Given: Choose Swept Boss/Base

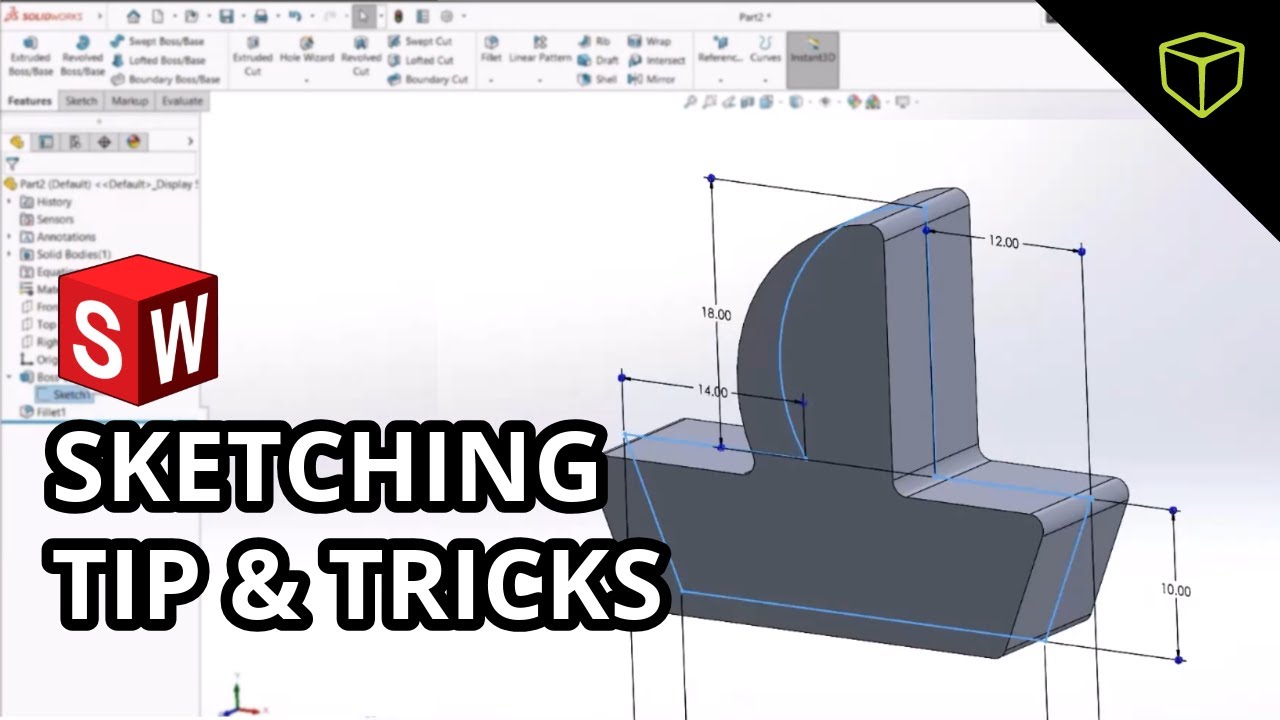Looking at the screenshot, I should click(x=158, y=42).
